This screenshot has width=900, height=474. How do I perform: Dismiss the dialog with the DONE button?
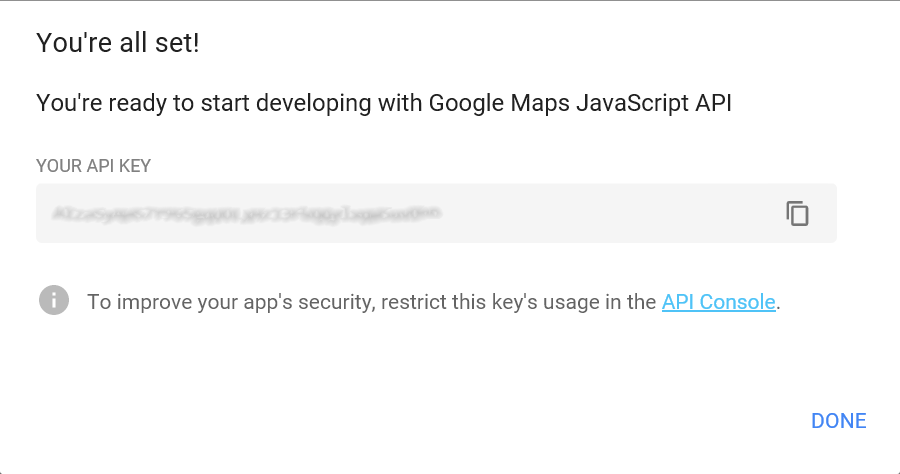pos(839,421)
